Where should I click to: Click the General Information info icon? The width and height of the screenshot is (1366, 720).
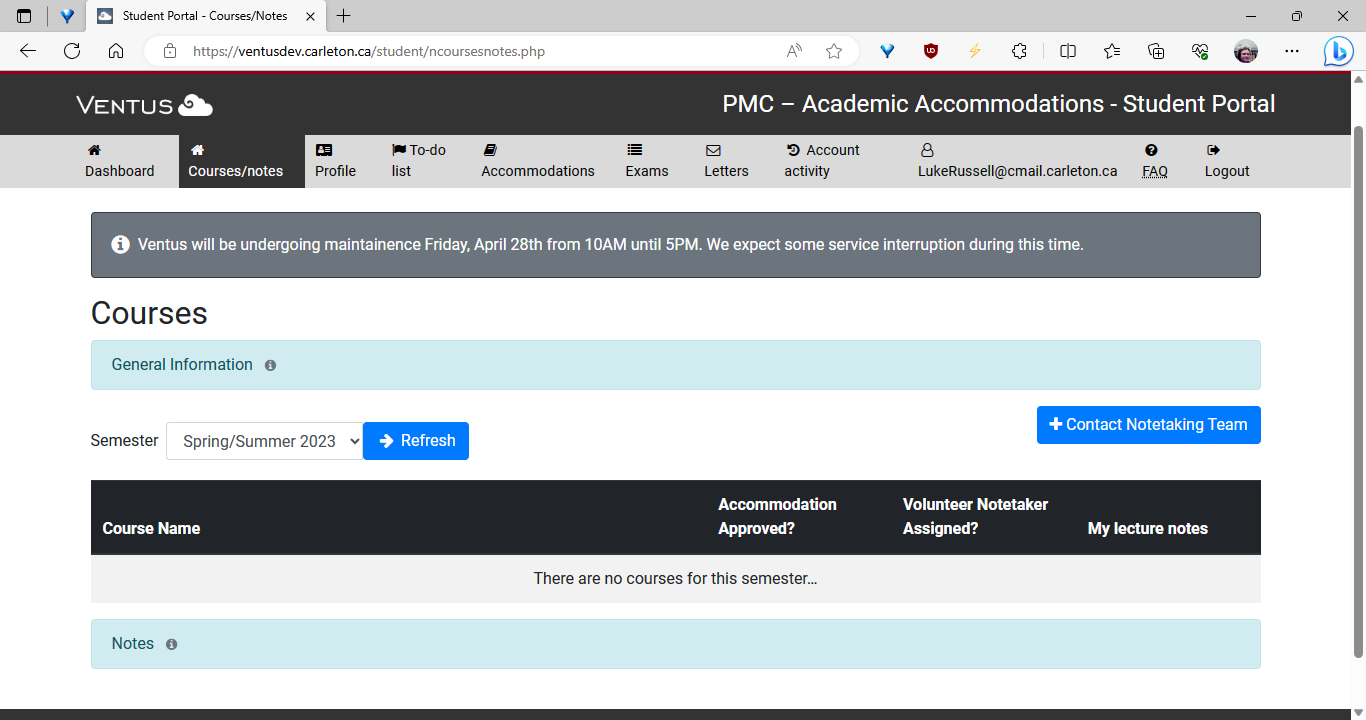point(270,365)
